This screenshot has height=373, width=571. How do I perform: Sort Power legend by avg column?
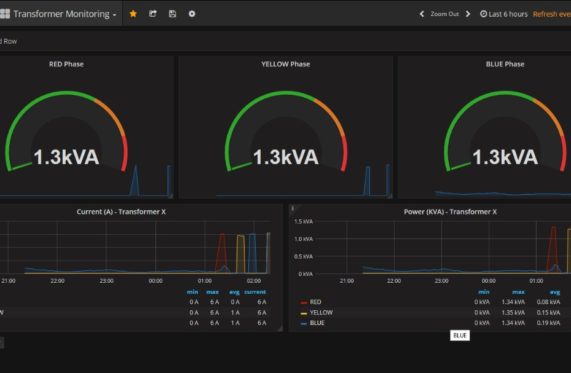[555, 292]
